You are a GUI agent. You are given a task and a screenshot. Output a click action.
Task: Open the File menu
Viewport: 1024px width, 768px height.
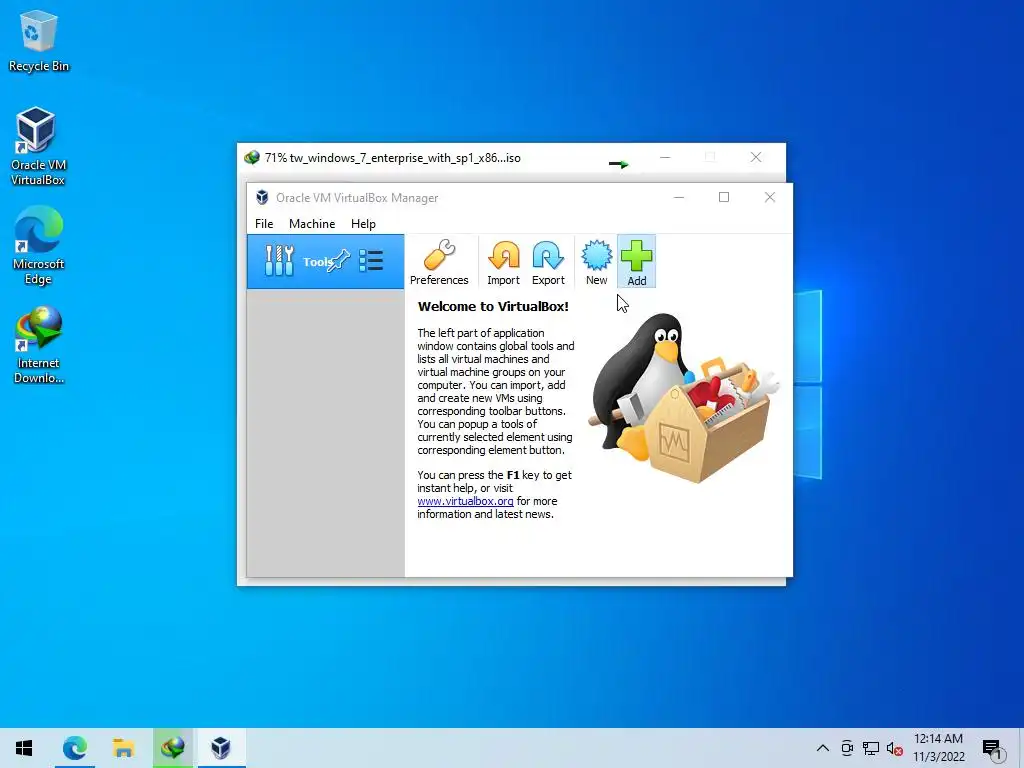(264, 223)
